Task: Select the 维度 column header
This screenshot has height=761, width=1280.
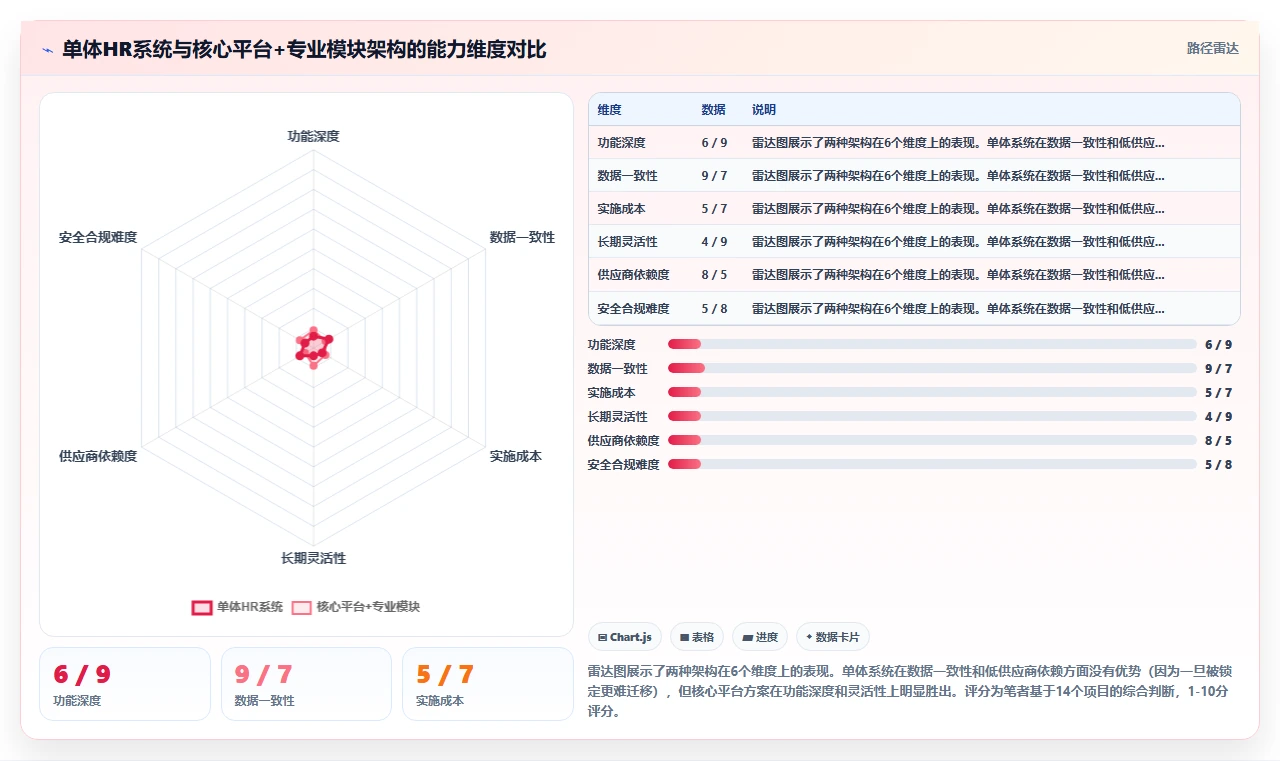Action: pos(610,110)
